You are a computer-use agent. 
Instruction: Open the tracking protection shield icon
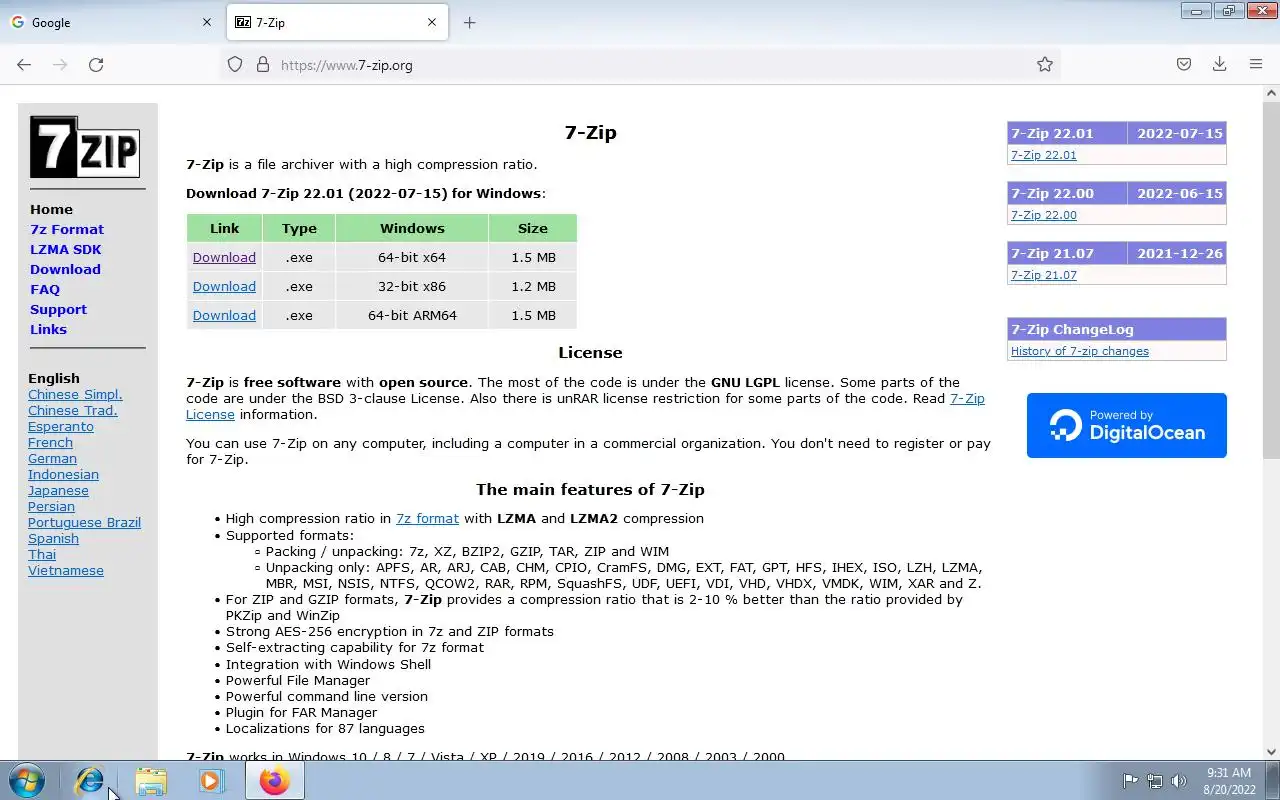tap(235, 64)
